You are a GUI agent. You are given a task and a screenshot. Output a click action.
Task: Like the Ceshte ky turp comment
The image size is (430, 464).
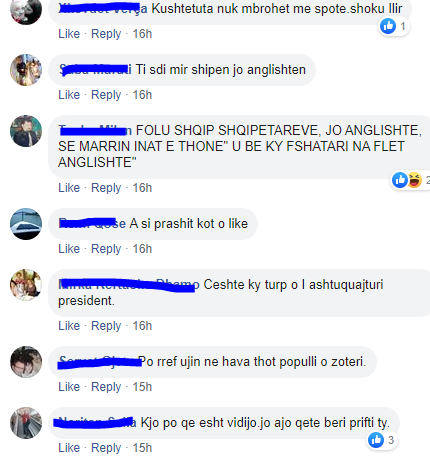click(69, 326)
